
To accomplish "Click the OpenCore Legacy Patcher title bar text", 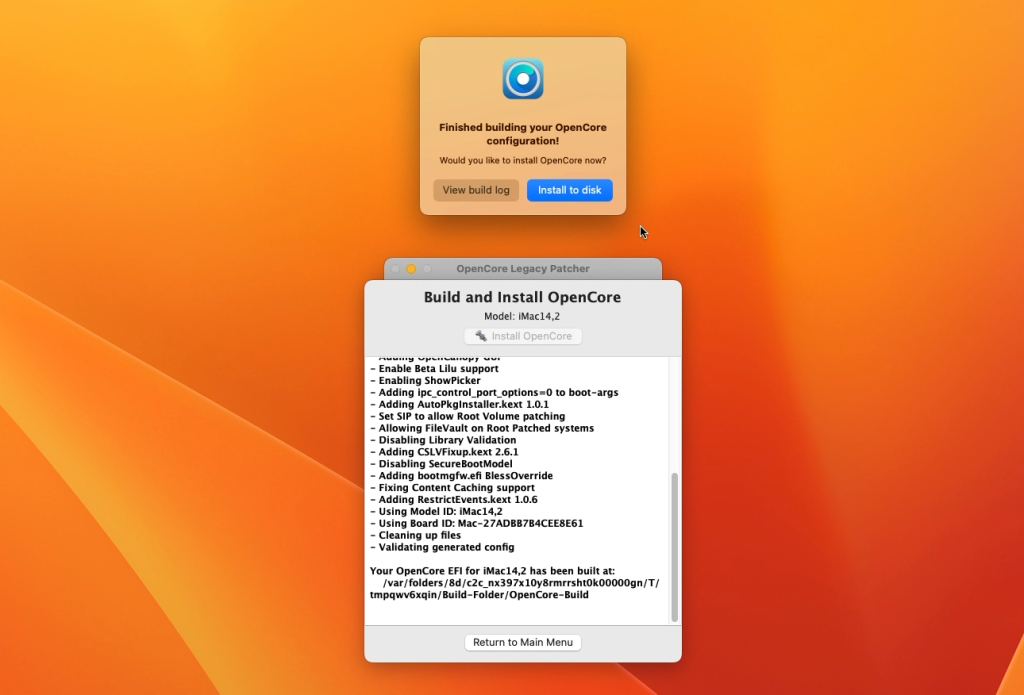I will [522, 268].
